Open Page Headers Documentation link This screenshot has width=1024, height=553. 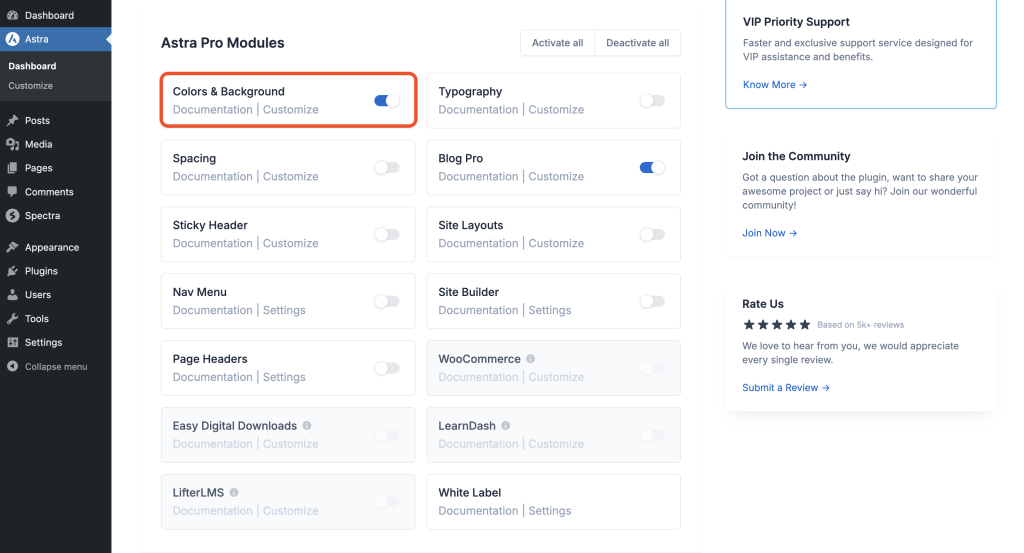click(212, 377)
